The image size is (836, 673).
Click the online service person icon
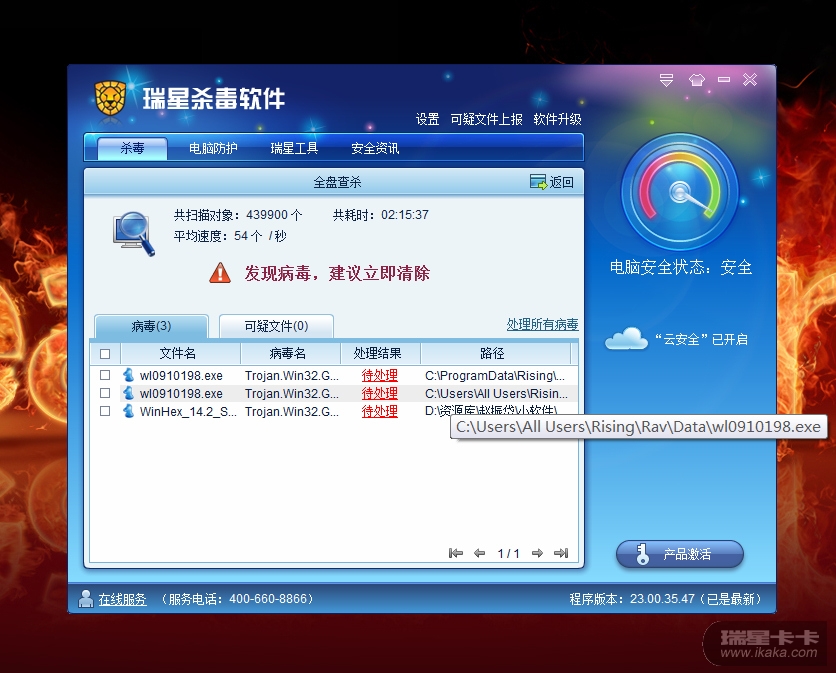click(x=85, y=598)
